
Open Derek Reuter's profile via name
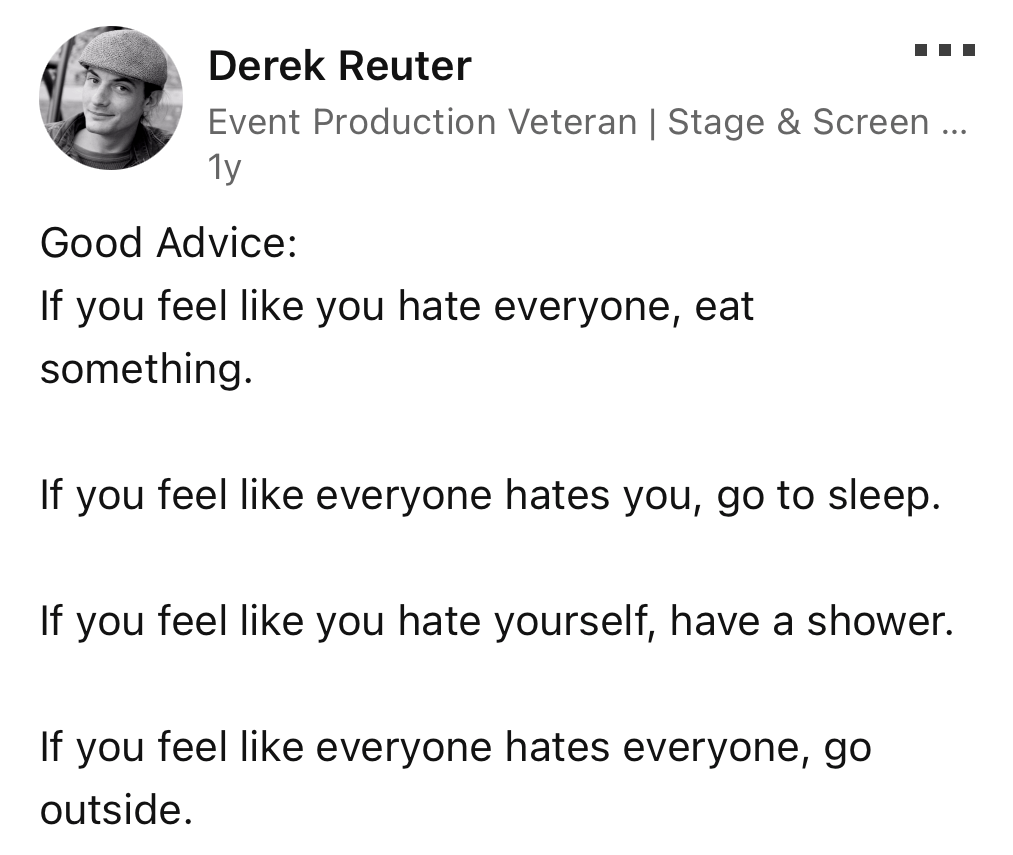pos(339,67)
